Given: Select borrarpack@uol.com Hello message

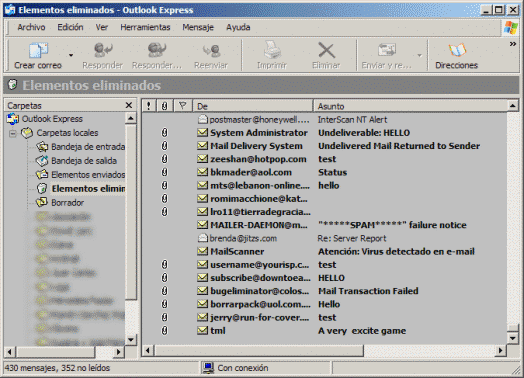Looking at the screenshot, I should pyautogui.click(x=324, y=304).
